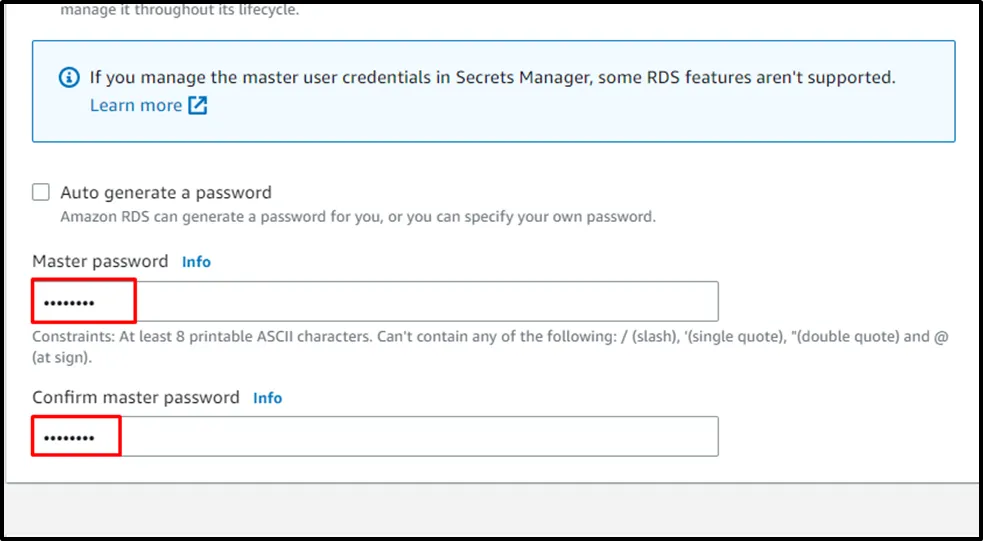Focus the Master password input field
The width and height of the screenshot is (983, 541).
[x=420, y=301]
